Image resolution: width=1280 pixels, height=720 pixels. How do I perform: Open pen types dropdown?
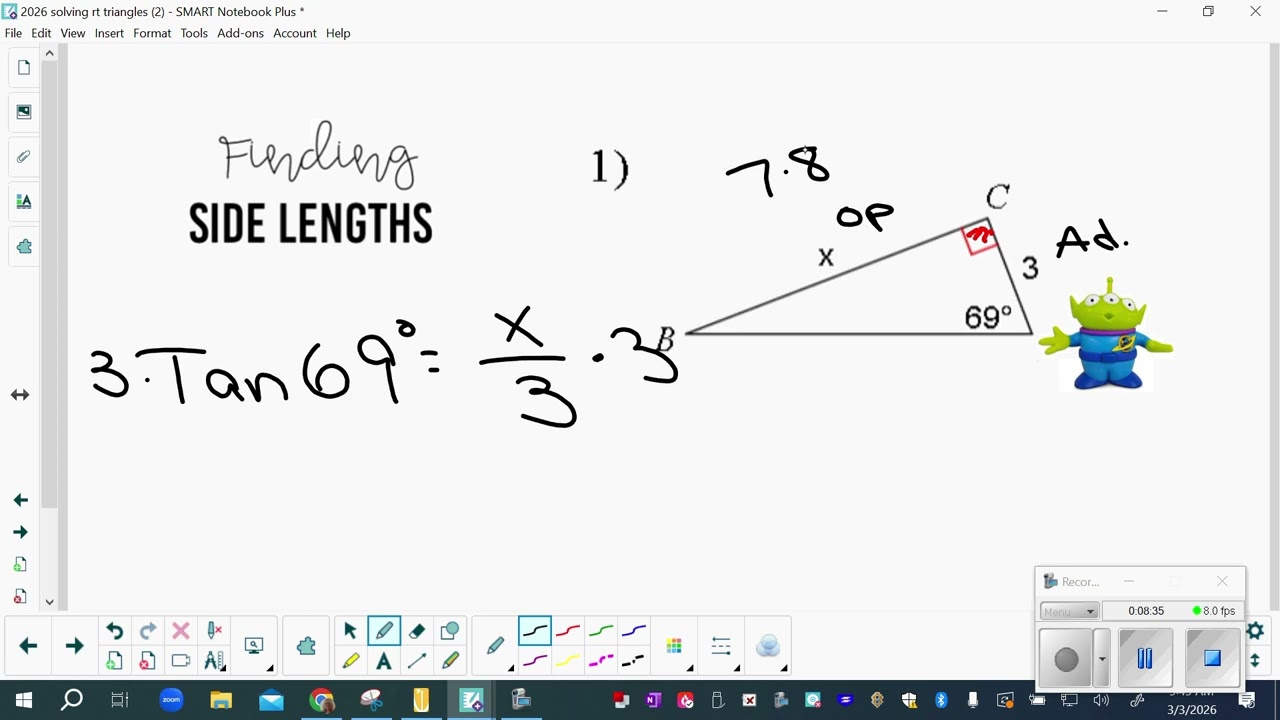[496, 647]
